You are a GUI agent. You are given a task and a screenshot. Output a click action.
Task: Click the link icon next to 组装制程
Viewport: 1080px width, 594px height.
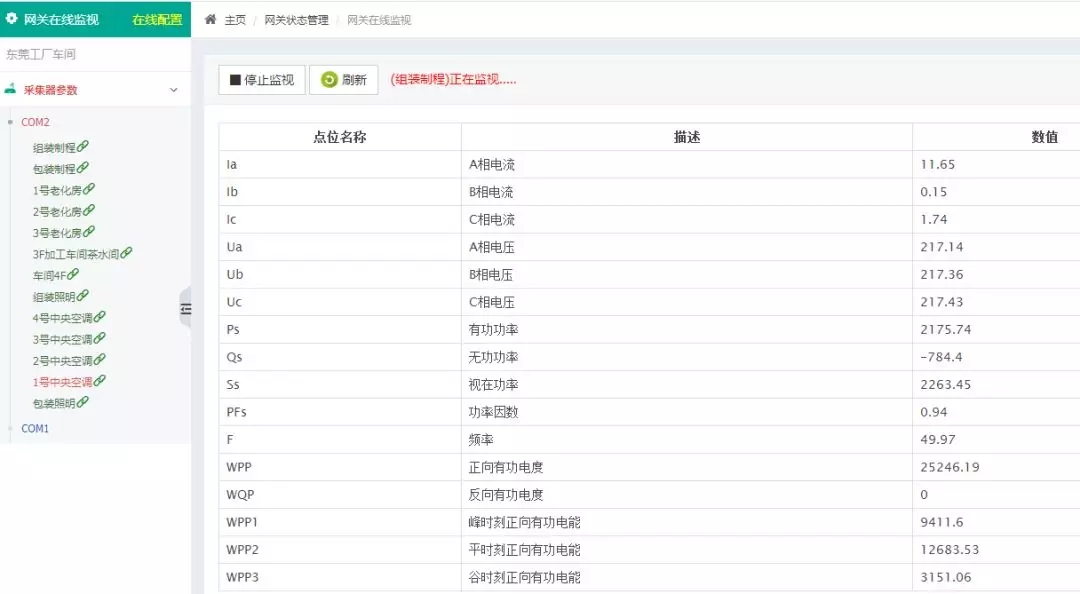point(82,144)
